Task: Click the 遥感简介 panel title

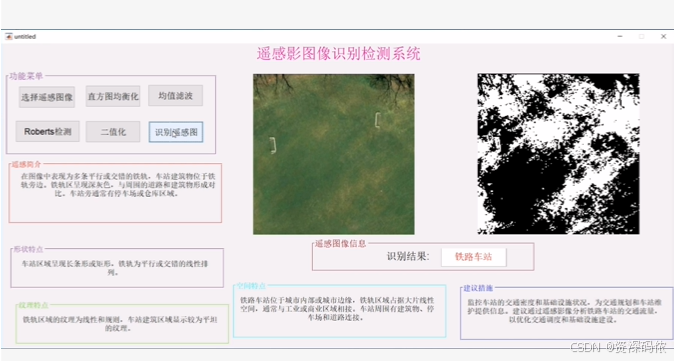Action: 27,164
